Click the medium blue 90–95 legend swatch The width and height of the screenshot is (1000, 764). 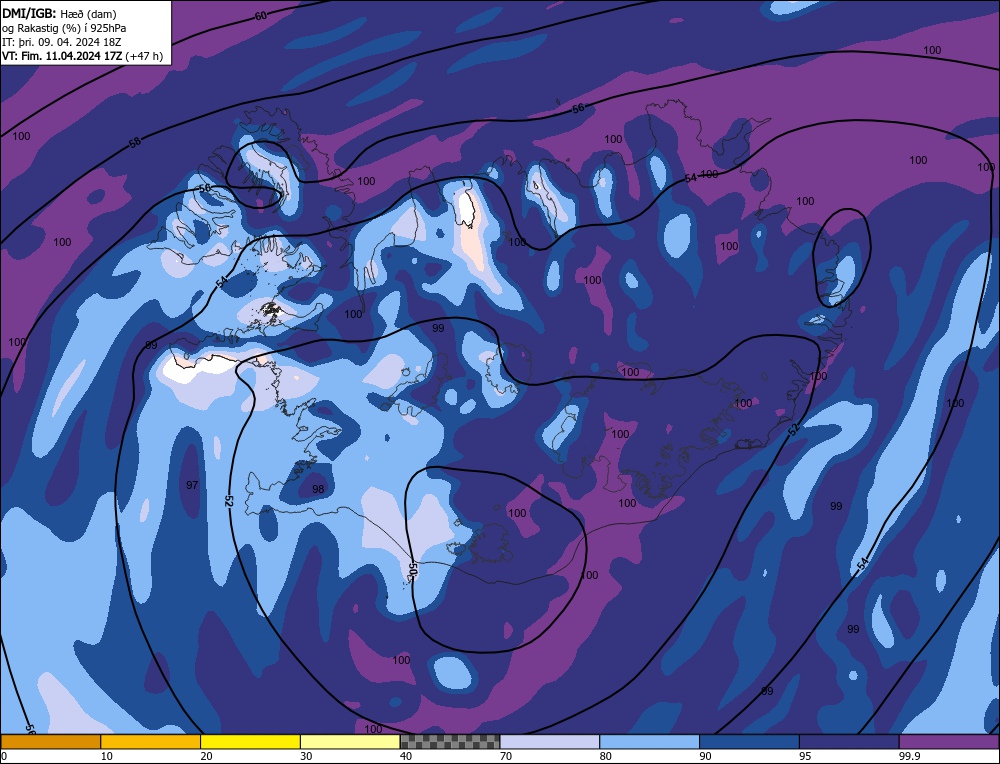(749, 742)
